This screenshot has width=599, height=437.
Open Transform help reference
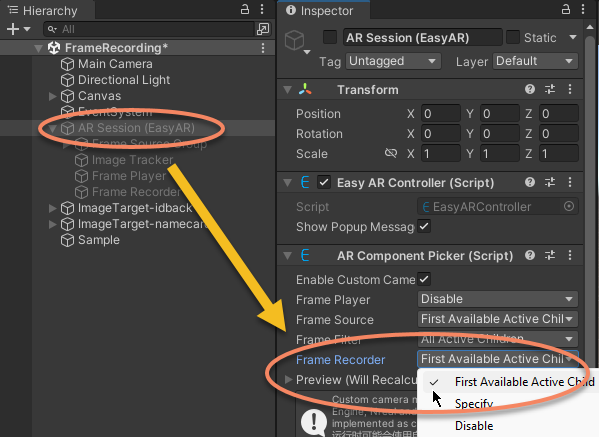pos(530,89)
